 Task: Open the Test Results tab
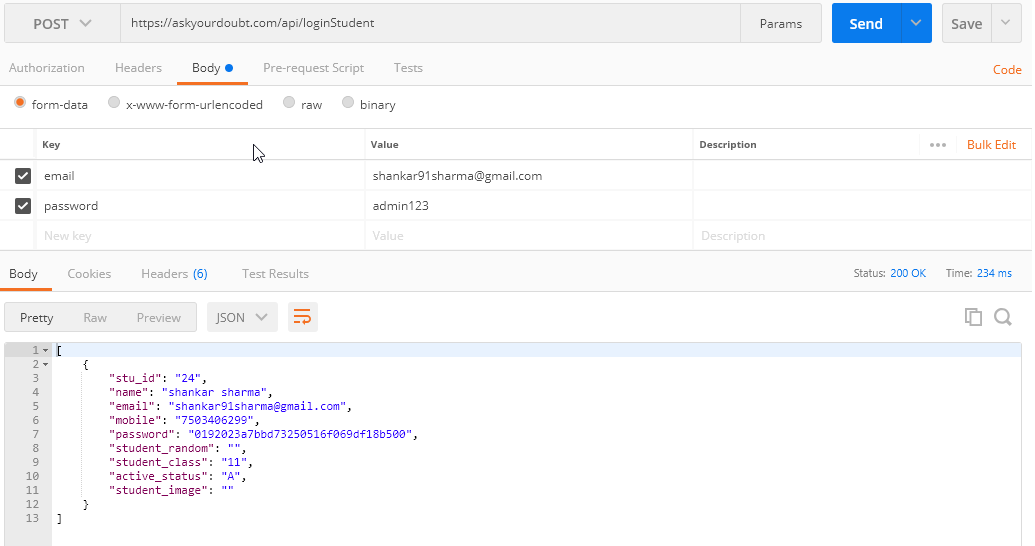pos(275,273)
